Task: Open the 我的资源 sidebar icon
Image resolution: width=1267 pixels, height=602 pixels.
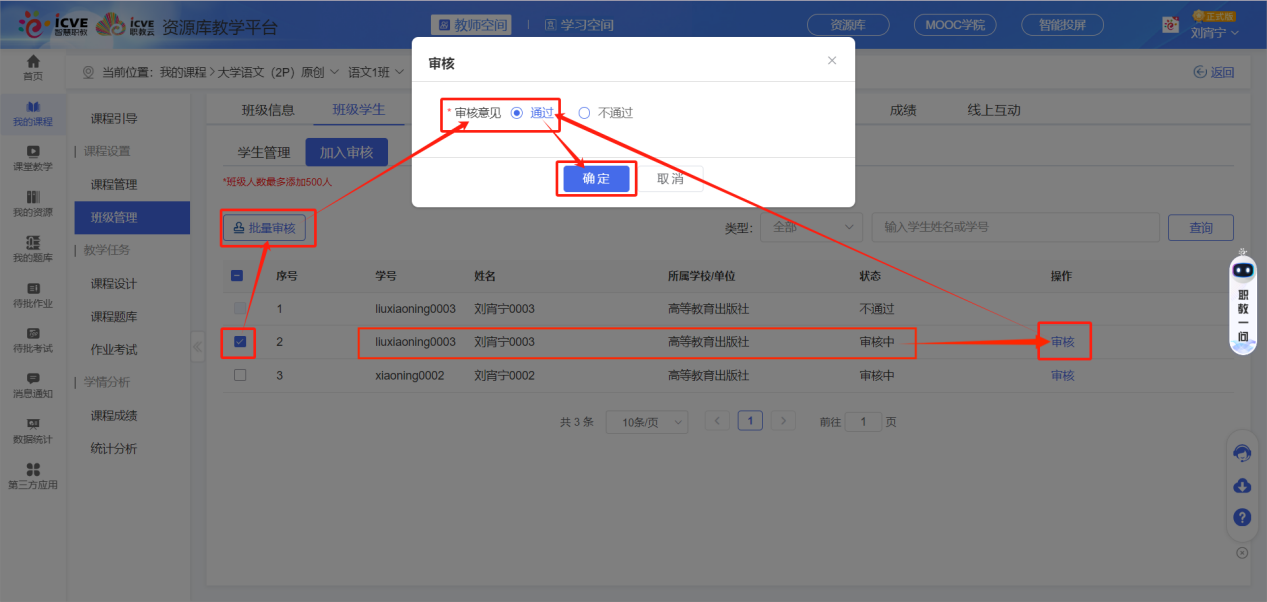Action: tap(33, 199)
